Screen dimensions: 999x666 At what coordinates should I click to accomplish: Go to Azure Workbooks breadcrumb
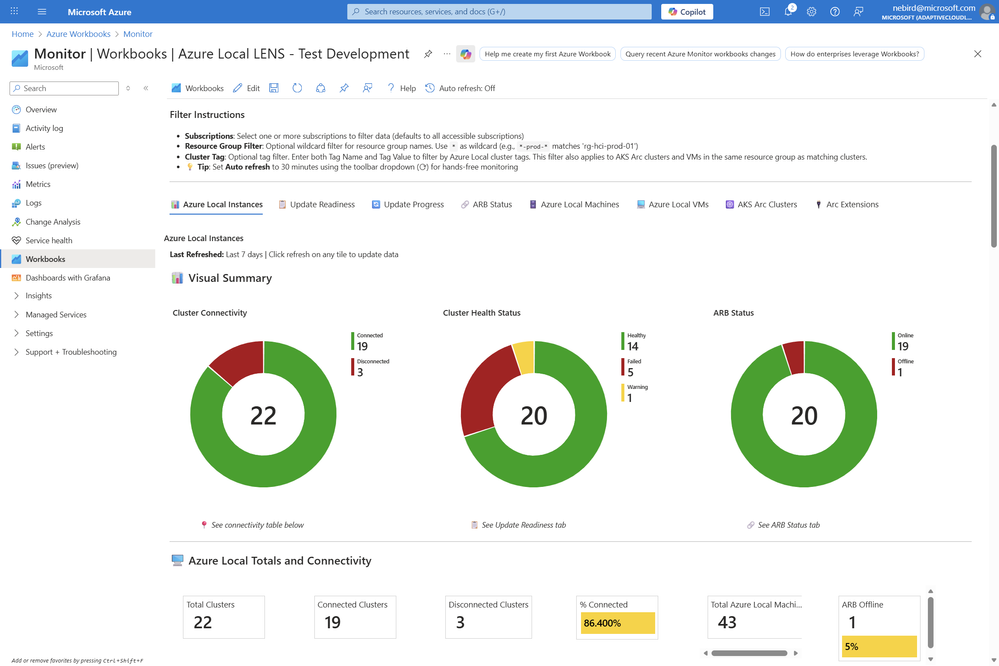click(x=78, y=34)
